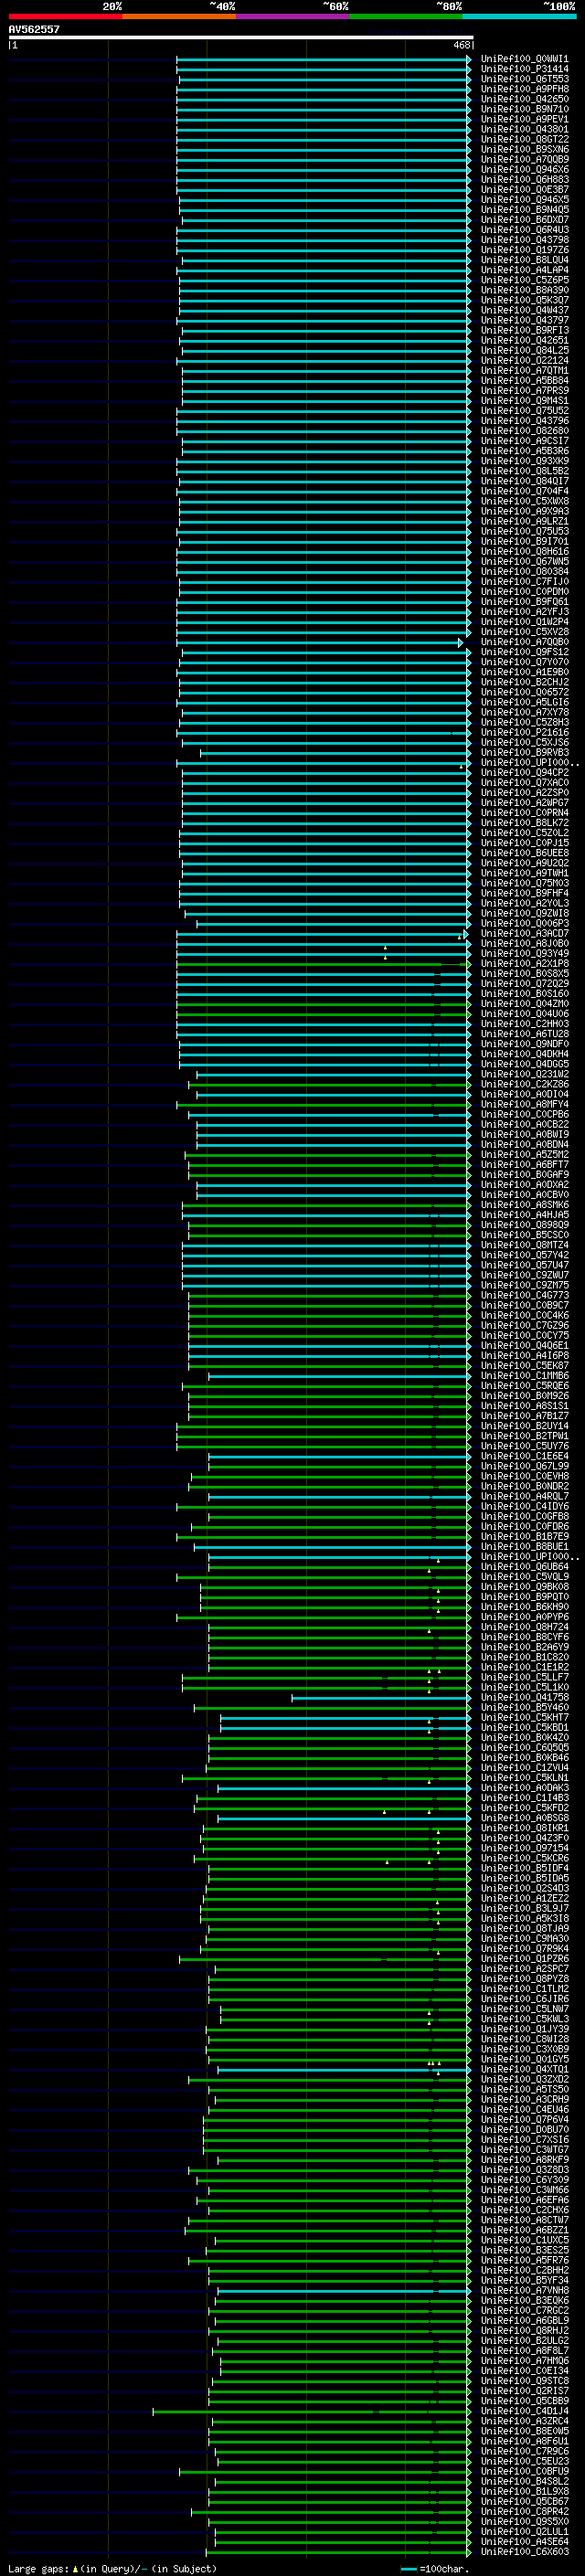Open hit UniRef100_B9N710
This screenshot has width=585, height=2576.
point(525,109)
